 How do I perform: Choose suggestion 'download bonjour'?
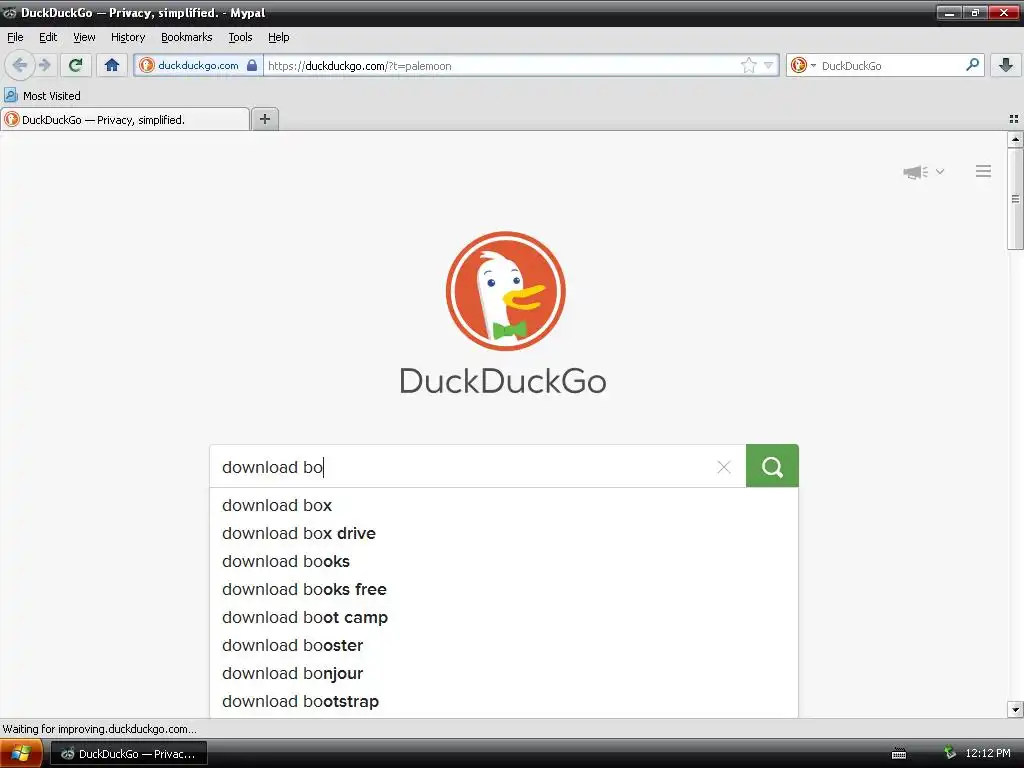pyautogui.click(x=504, y=674)
